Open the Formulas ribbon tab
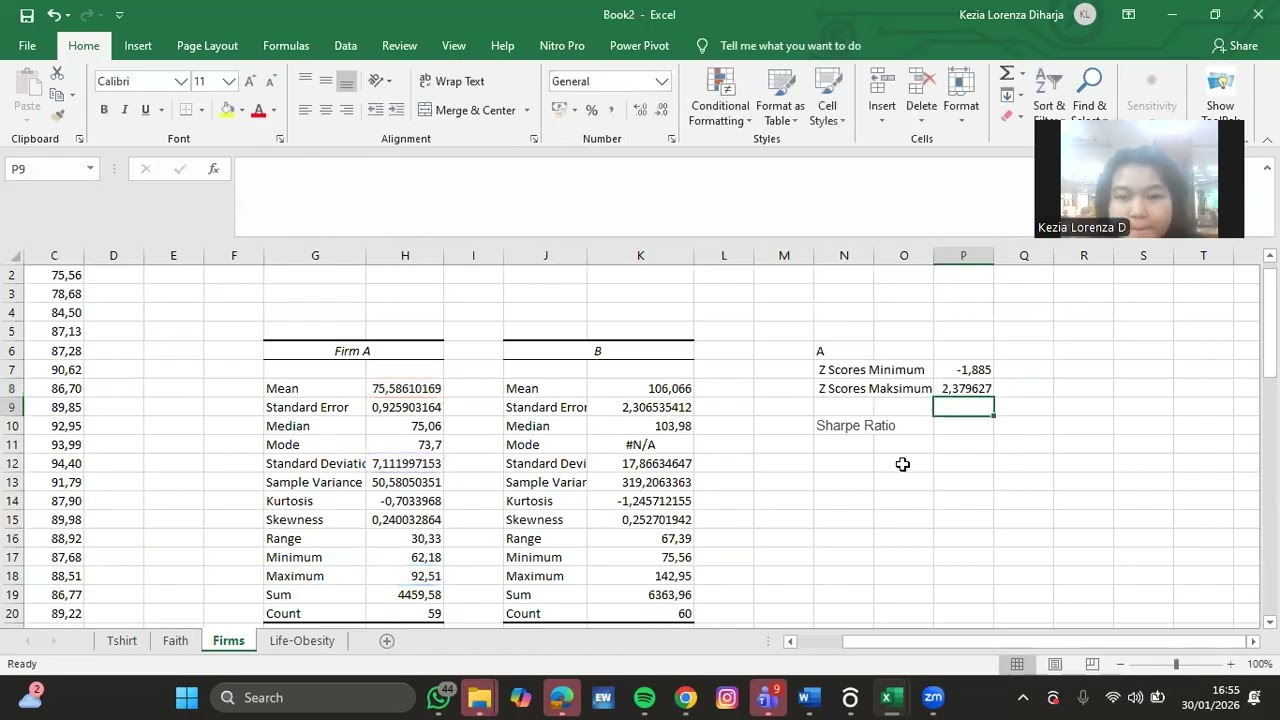This screenshot has height=720, width=1280. pyautogui.click(x=285, y=46)
